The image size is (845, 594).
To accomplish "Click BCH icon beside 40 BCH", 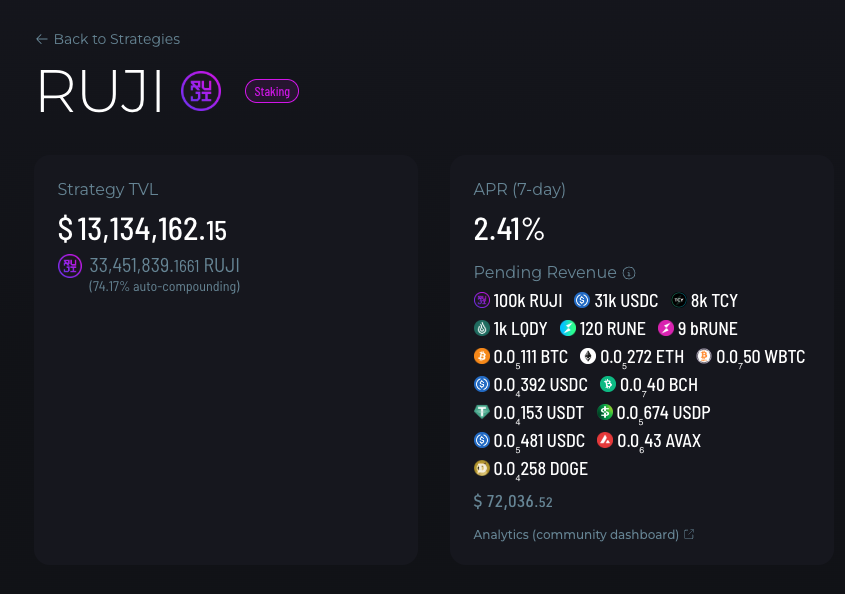I will [608, 384].
